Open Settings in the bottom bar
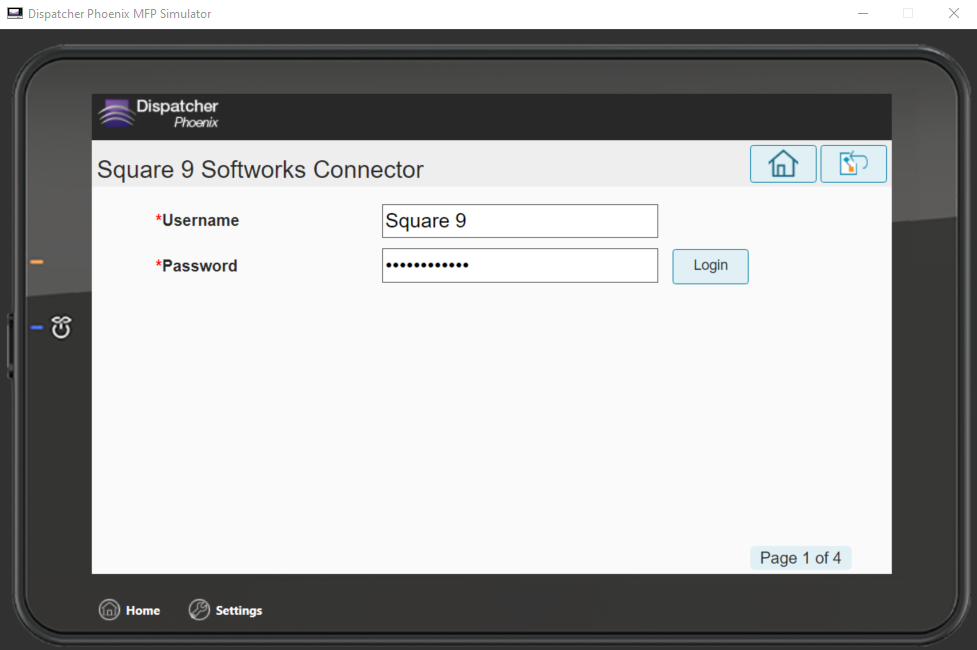Screen dimensions: 977x650 point(226,609)
